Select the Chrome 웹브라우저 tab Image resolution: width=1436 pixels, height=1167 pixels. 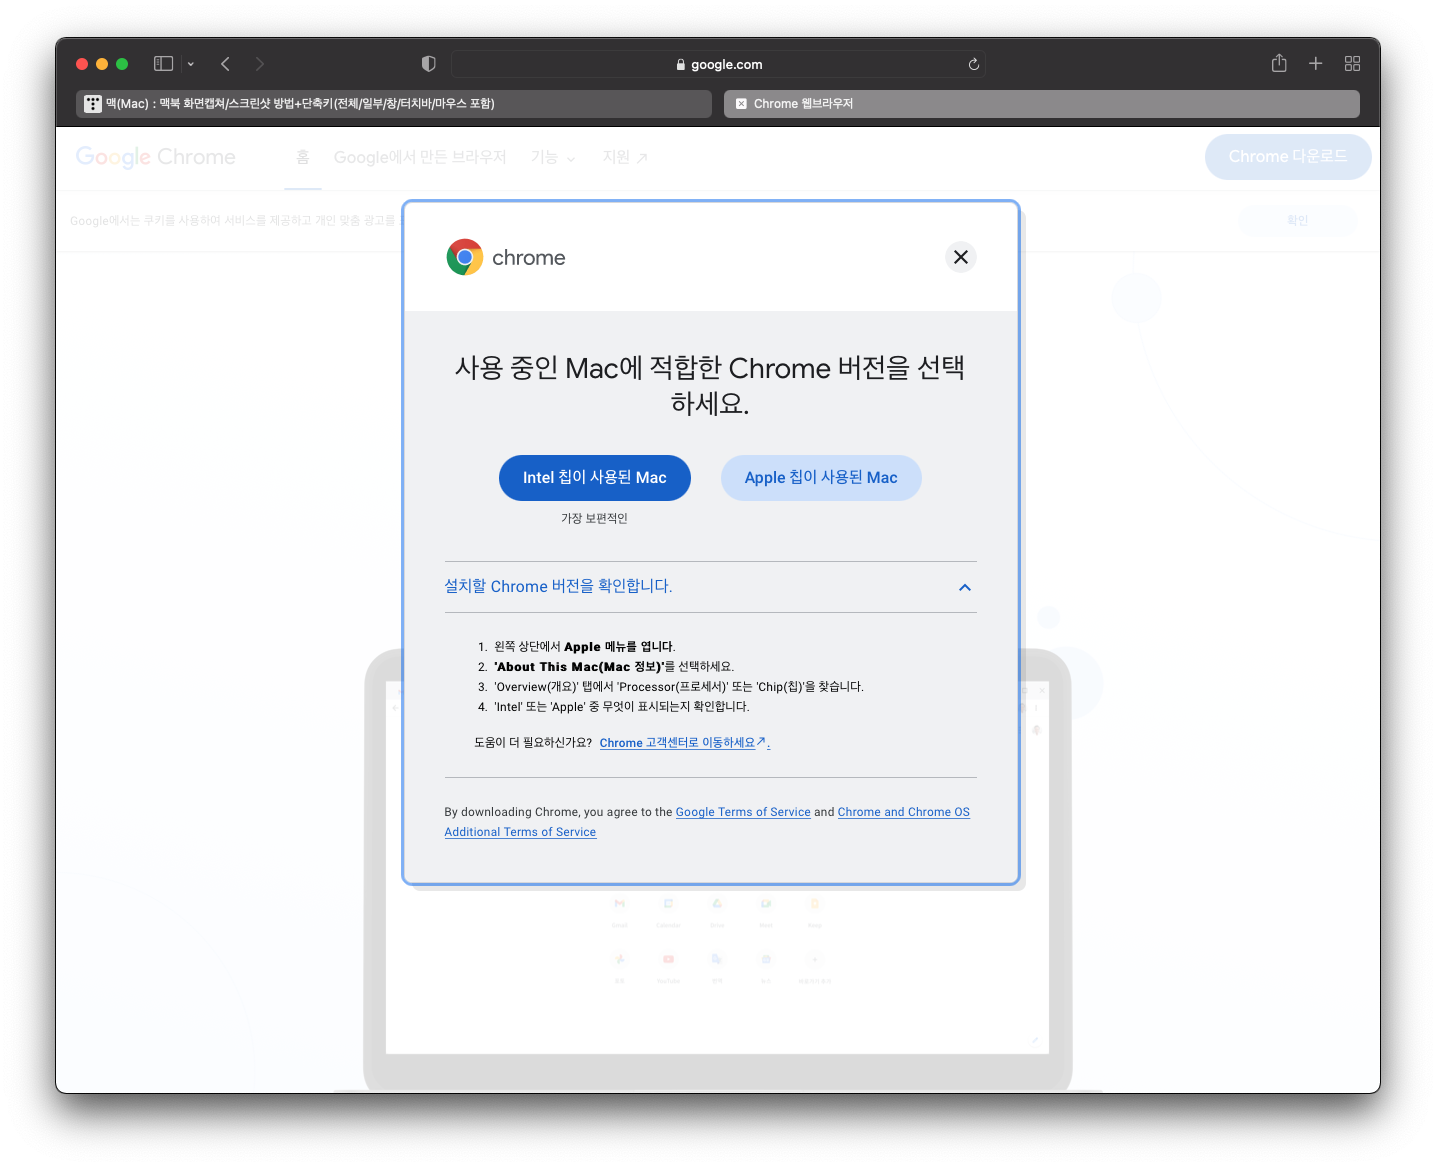[1042, 103]
